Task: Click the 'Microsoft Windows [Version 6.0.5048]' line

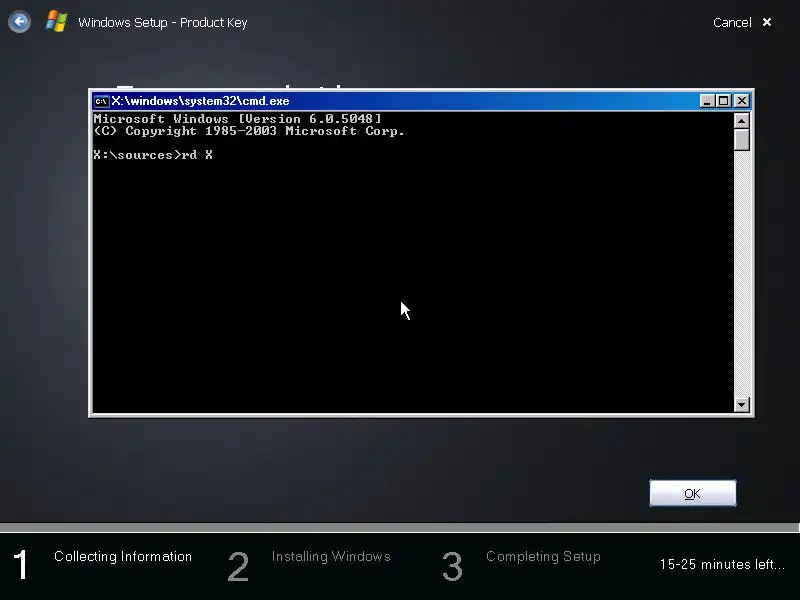Action: click(x=237, y=119)
